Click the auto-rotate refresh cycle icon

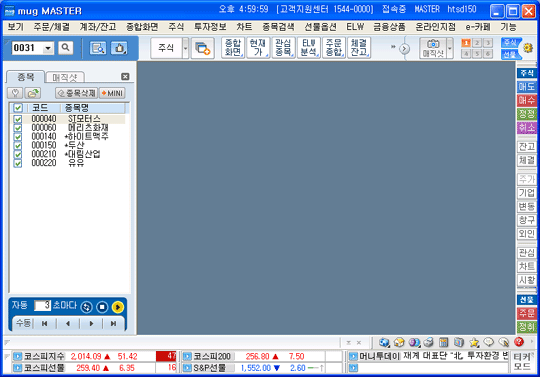(x=86, y=307)
